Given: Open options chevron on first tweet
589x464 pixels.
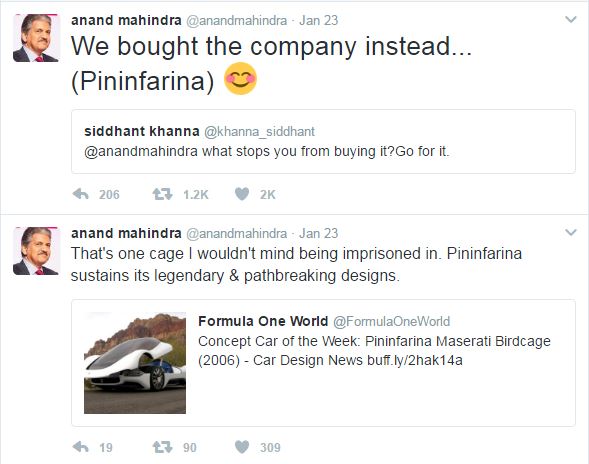Looking at the screenshot, I should (571, 20).
